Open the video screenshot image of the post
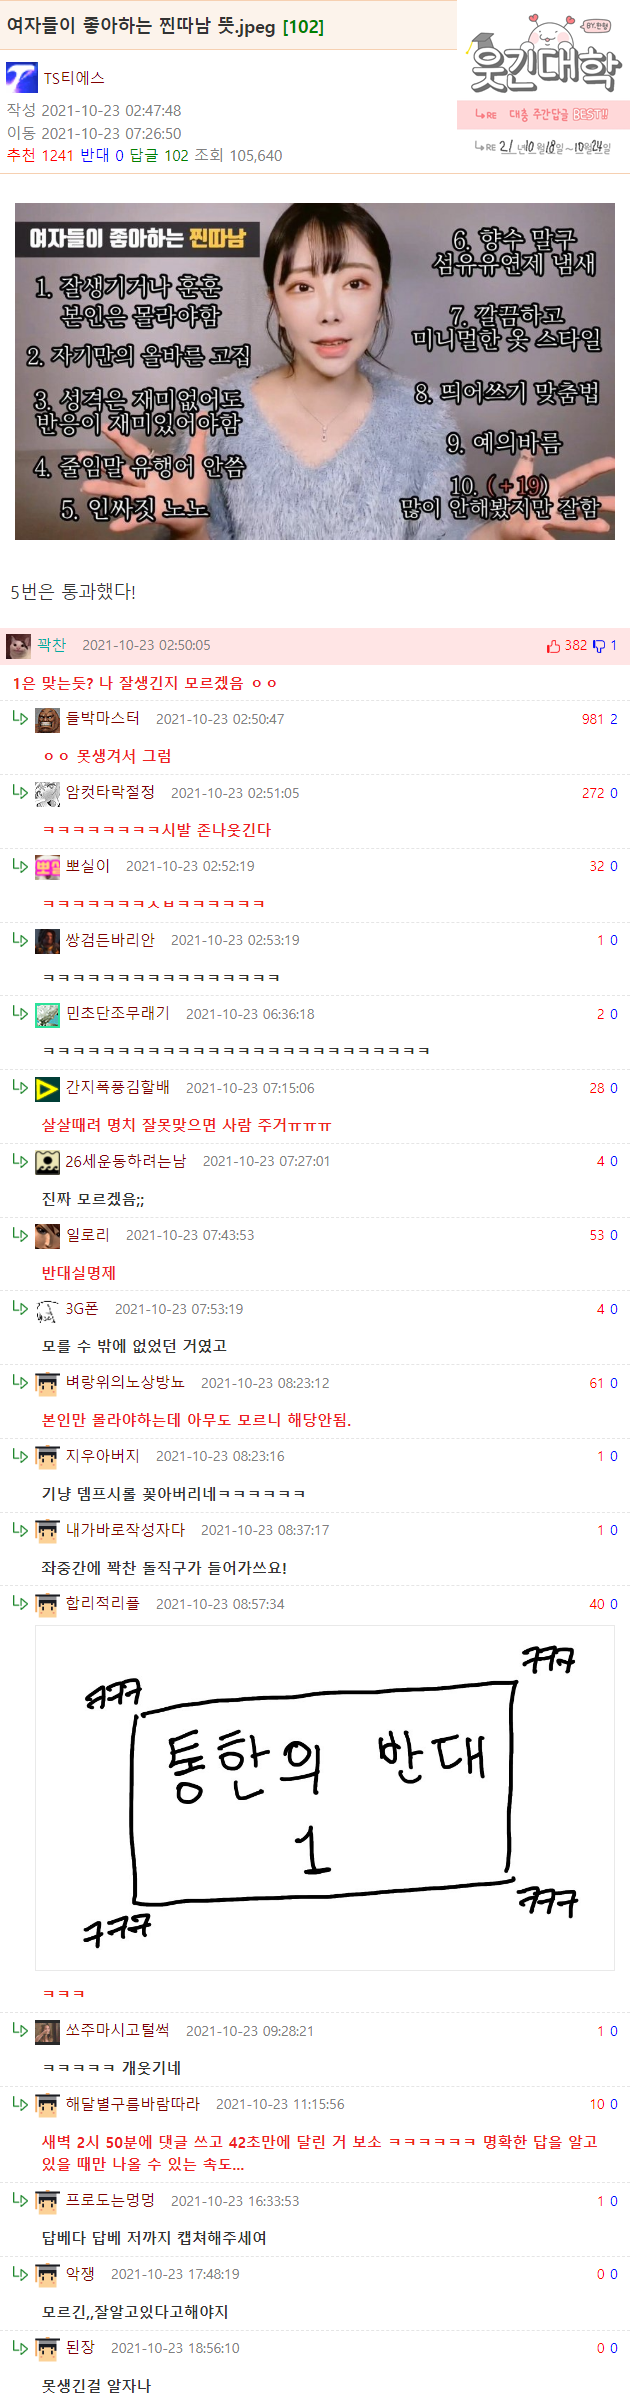Viewport: 630px width, 2400px height. [x=315, y=371]
